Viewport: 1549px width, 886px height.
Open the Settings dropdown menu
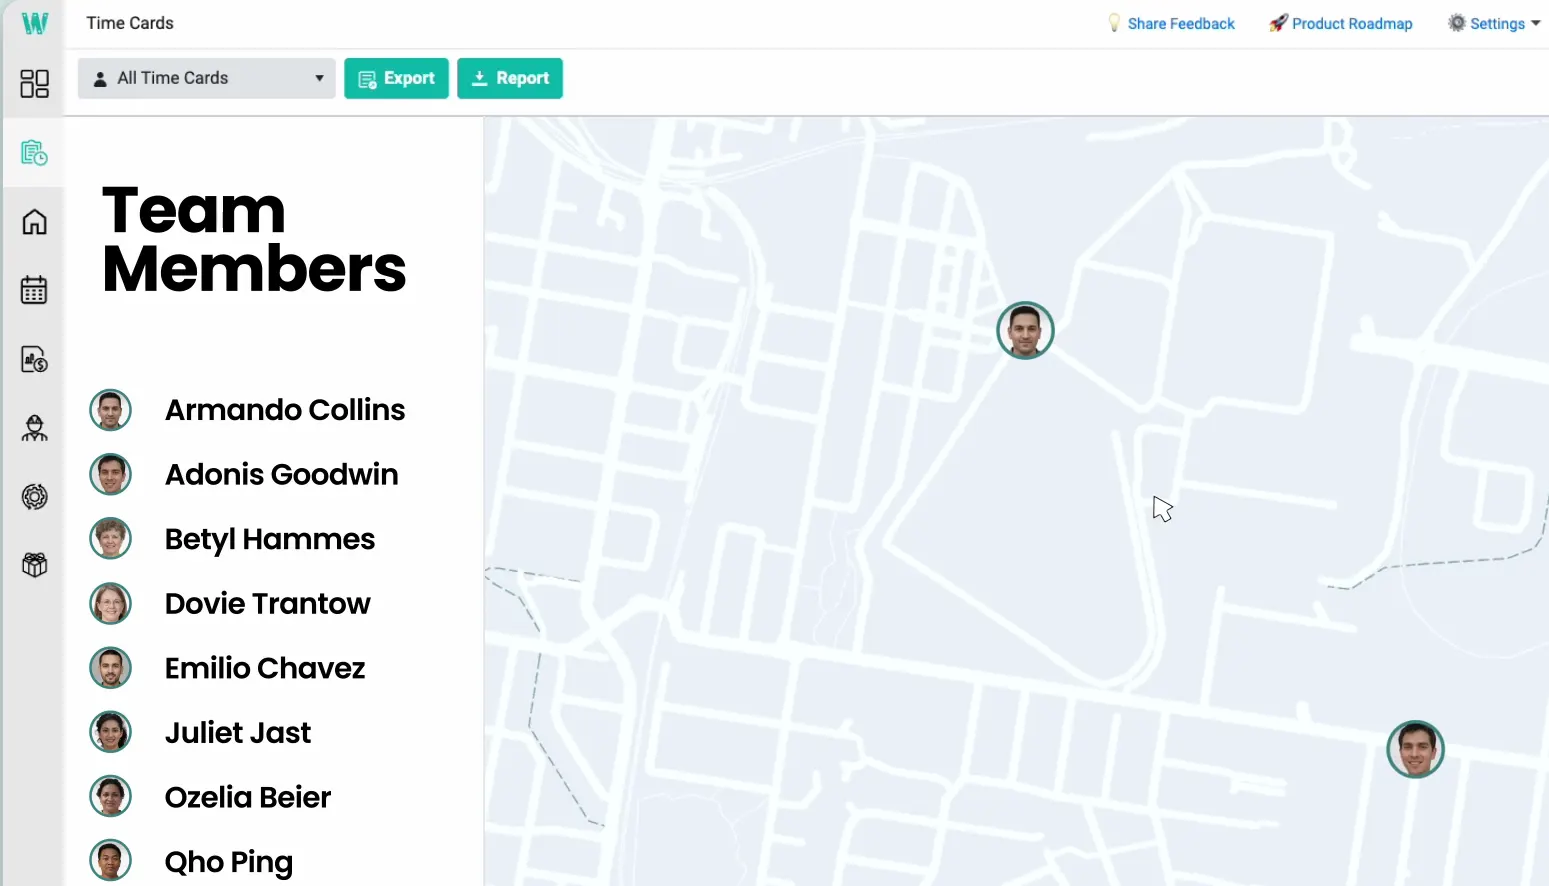tap(1494, 23)
